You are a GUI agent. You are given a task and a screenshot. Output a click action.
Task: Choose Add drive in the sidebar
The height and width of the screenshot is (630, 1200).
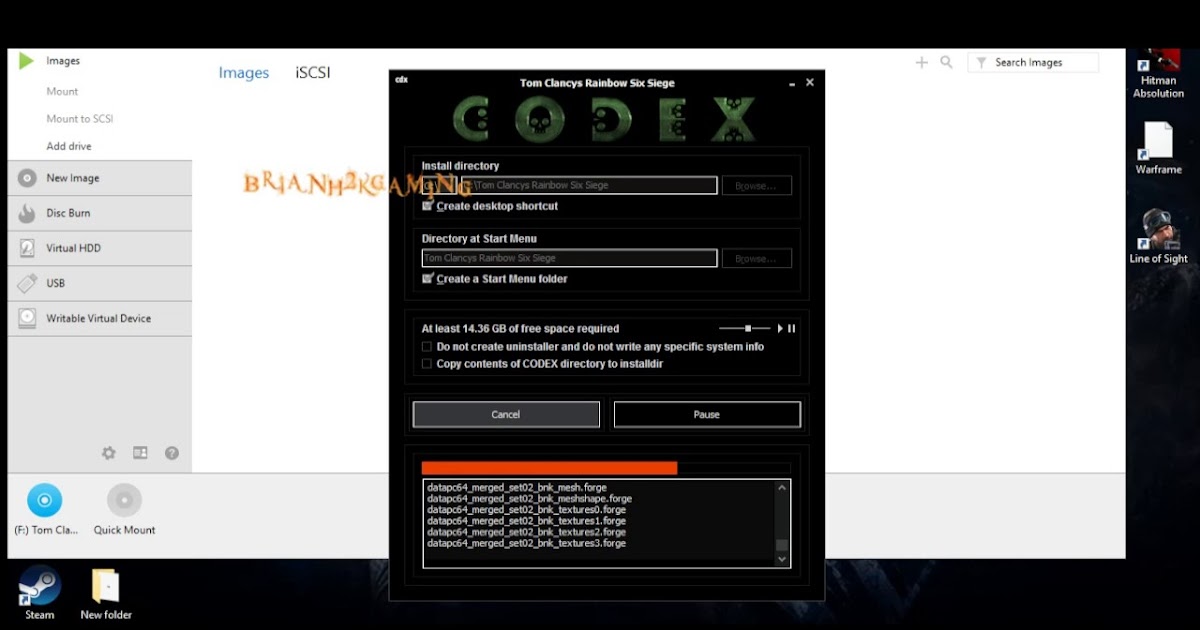tap(69, 146)
